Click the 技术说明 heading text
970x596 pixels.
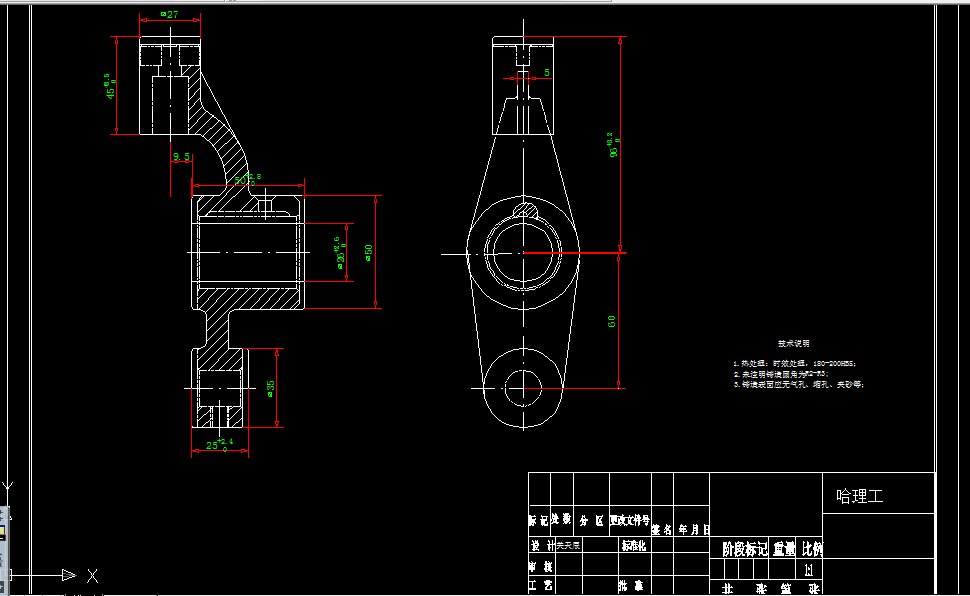(794, 343)
